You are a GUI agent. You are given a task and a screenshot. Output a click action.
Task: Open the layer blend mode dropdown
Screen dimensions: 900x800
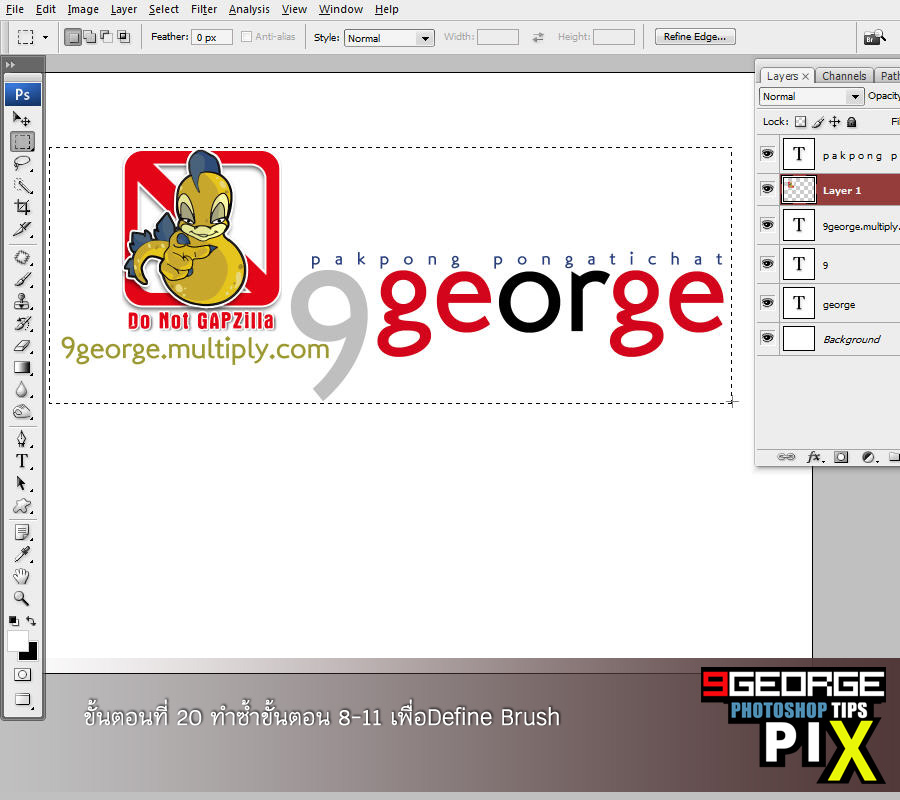point(812,96)
